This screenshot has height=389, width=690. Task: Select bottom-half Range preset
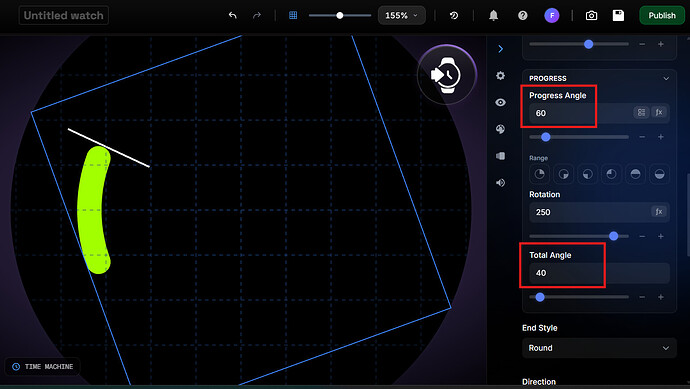(x=659, y=174)
